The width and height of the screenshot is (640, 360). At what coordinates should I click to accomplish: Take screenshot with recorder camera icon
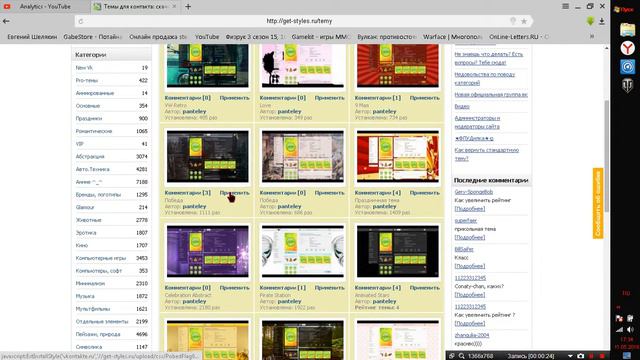point(580,356)
